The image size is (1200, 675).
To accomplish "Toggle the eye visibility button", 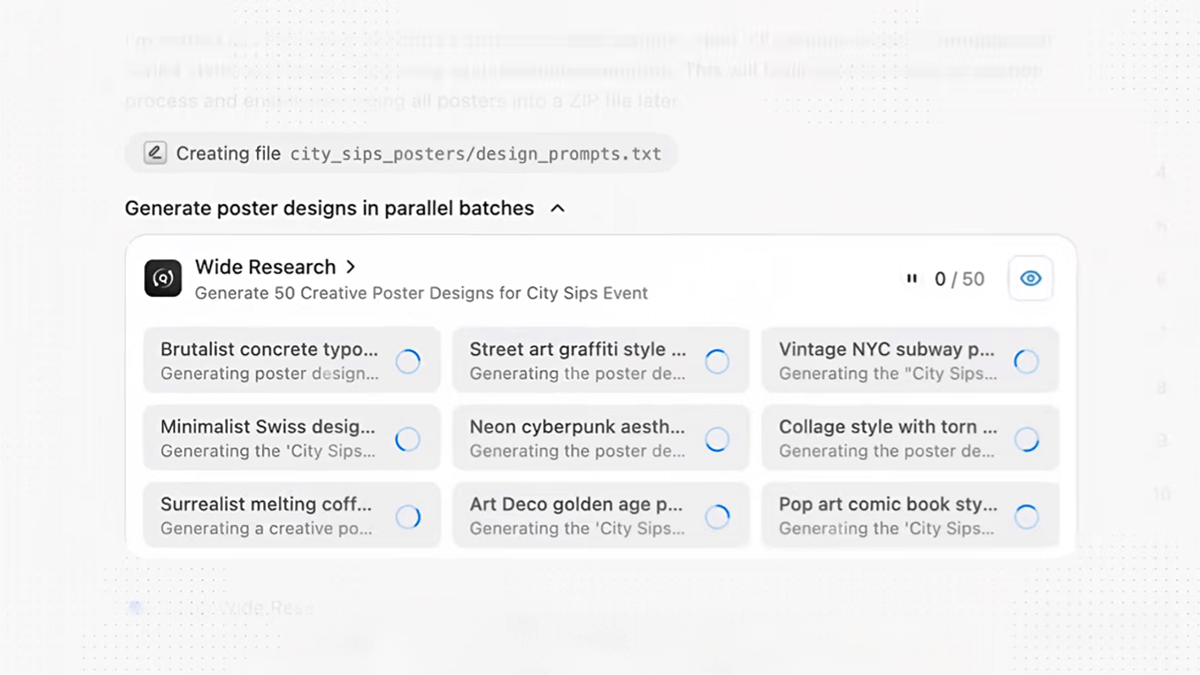I will pyautogui.click(x=1030, y=279).
